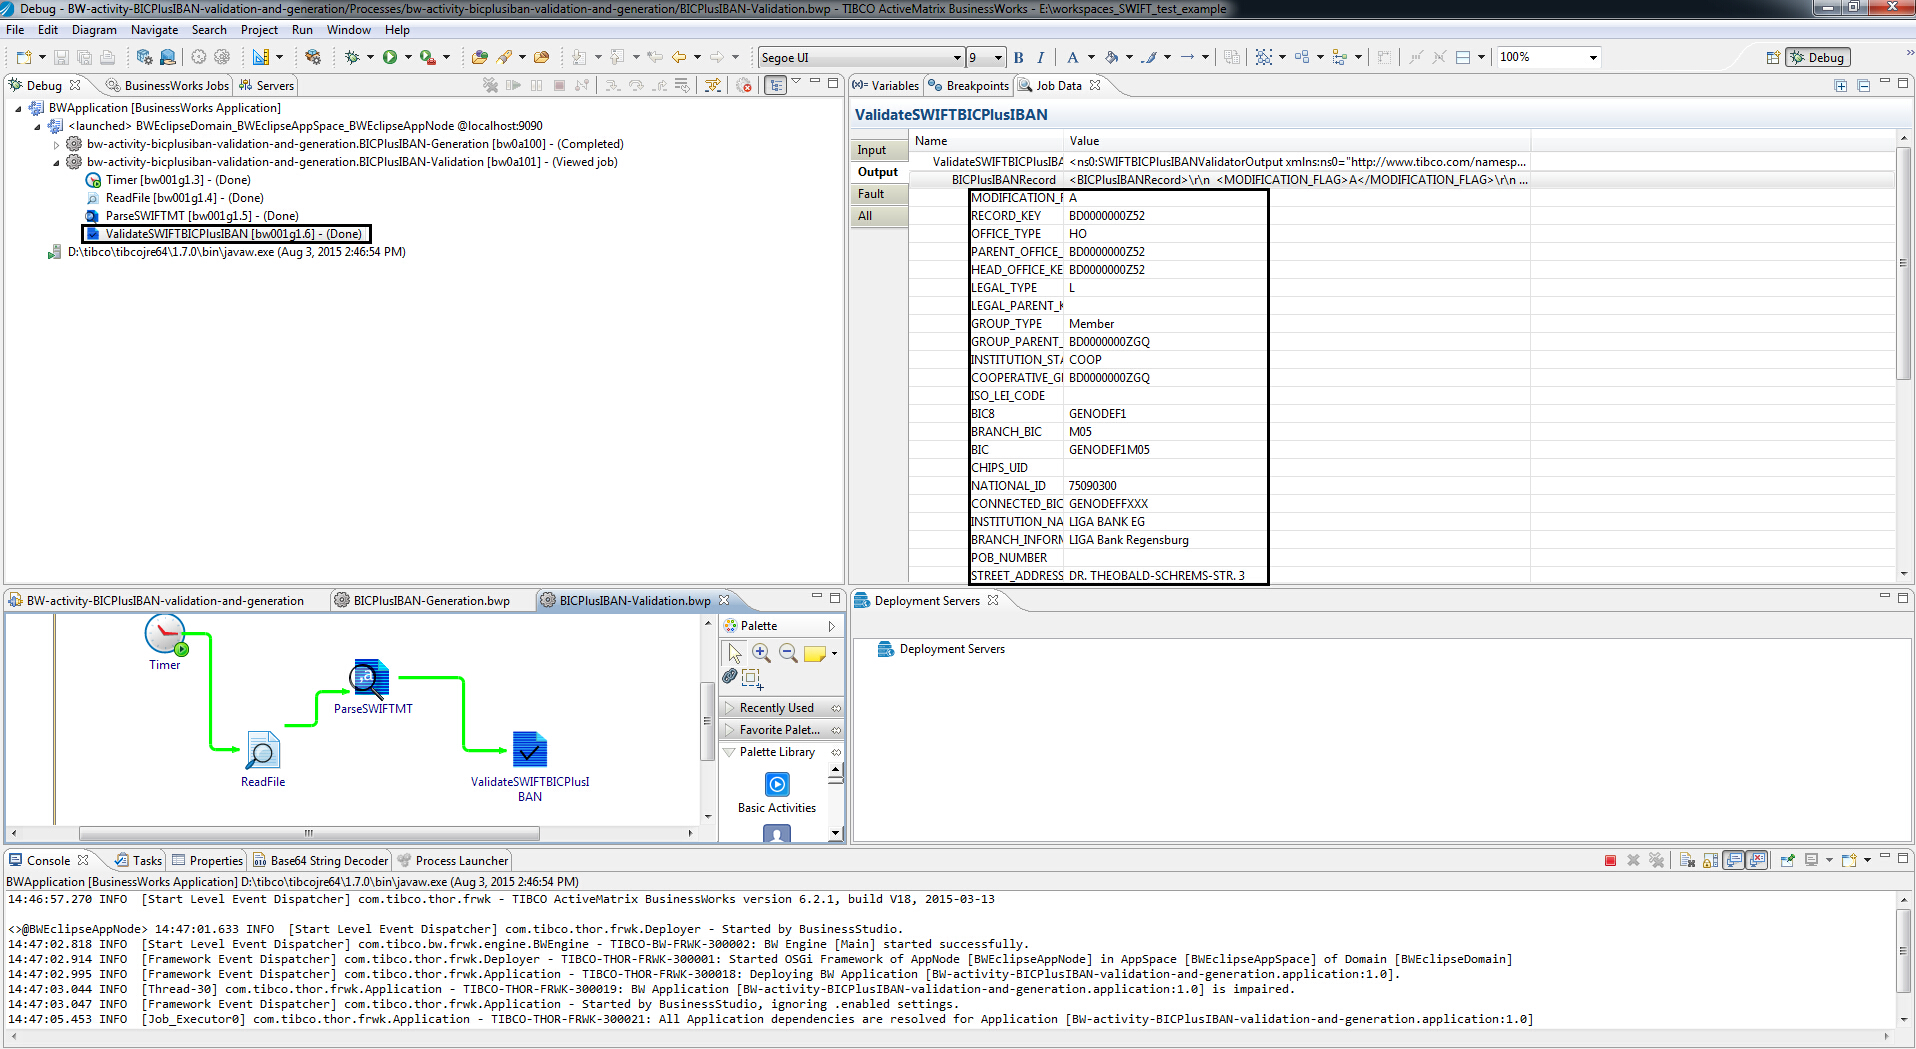Open the Font Color tool
This screenshot has height=1049, width=1916.
tap(1073, 57)
